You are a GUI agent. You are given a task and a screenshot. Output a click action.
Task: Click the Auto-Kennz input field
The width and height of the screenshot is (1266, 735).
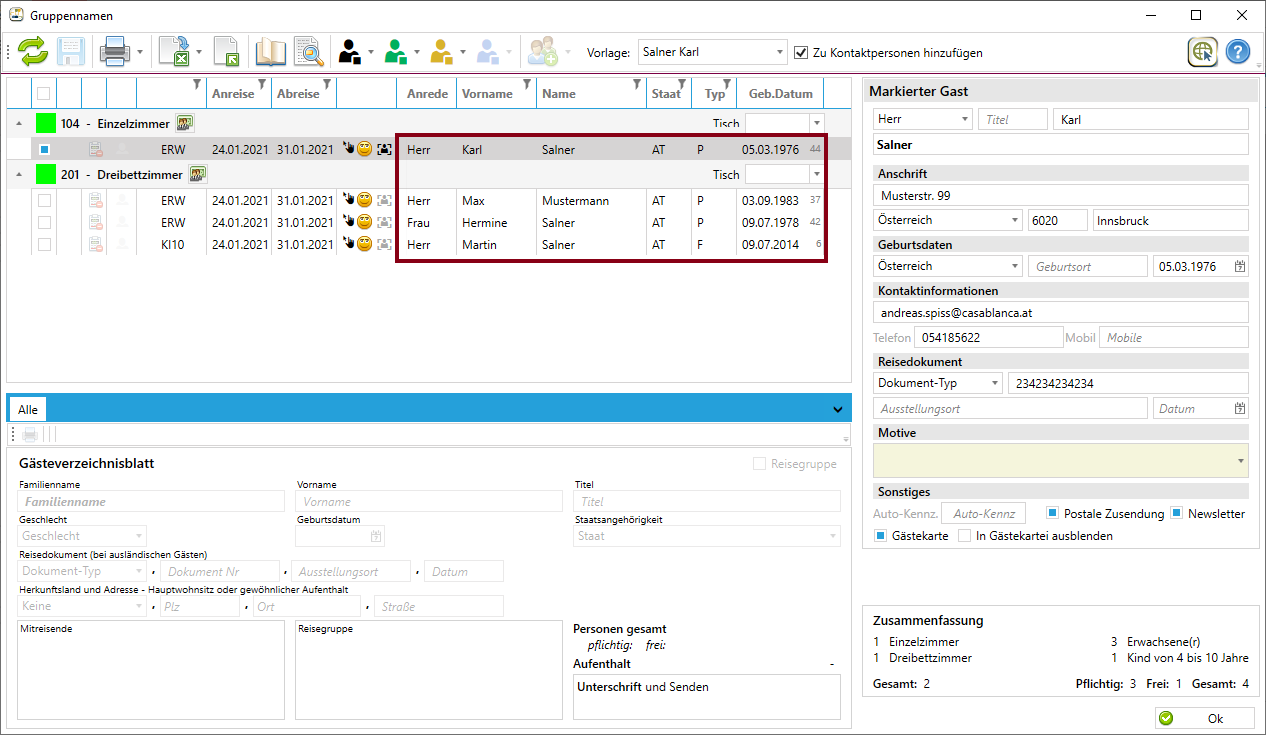(984, 513)
